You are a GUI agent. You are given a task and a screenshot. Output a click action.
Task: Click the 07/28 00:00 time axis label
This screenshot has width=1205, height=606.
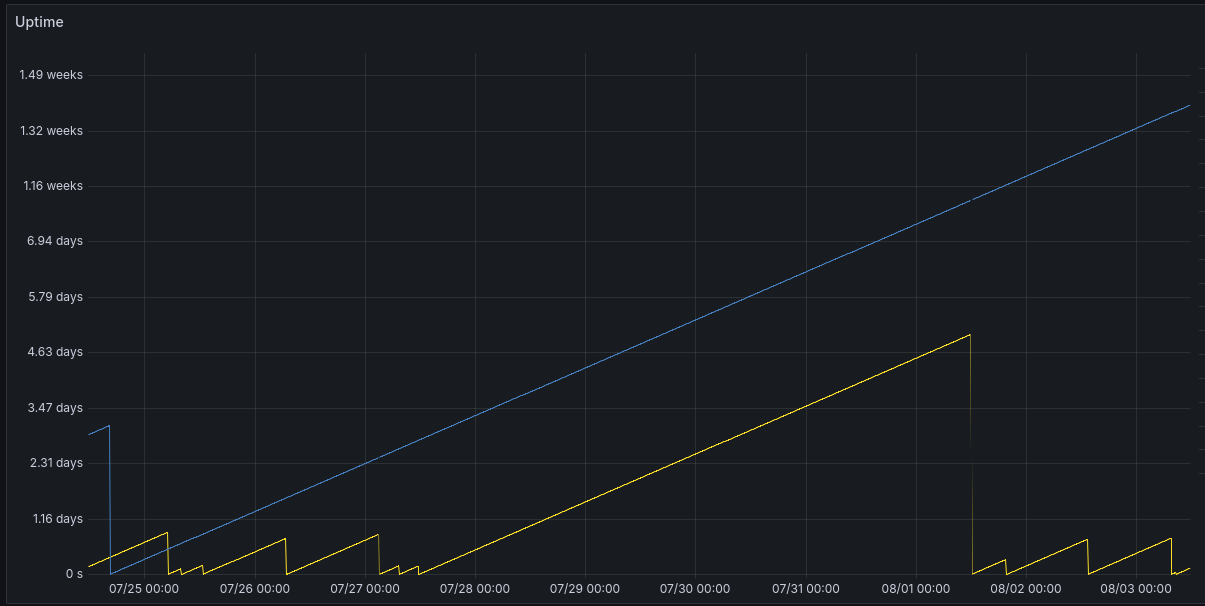pyautogui.click(x=475, y=589)
